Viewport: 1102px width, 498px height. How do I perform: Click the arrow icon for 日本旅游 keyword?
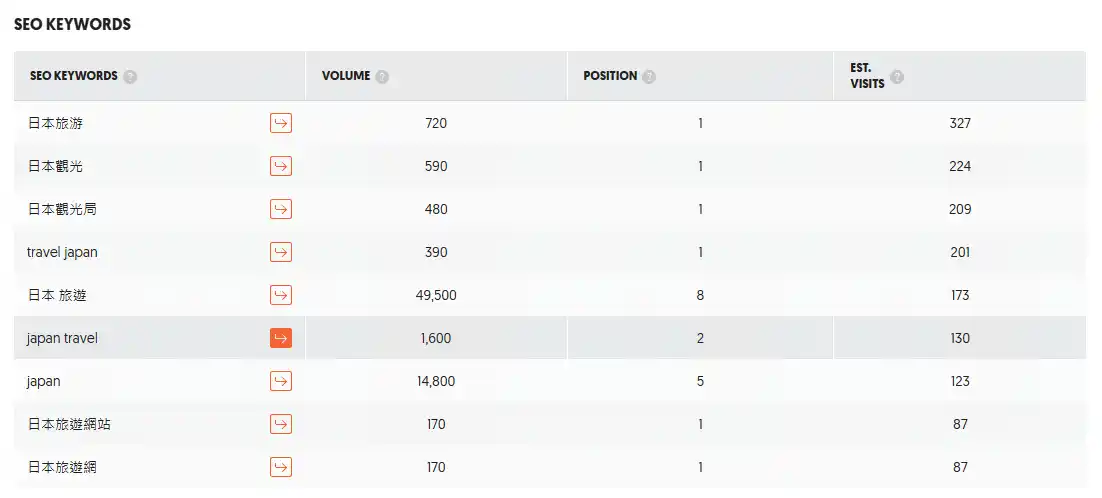[x=281, y=123]
